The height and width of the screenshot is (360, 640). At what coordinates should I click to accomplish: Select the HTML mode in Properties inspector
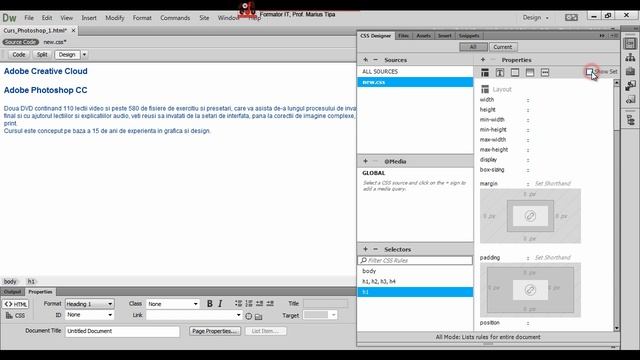pos(16,304)
